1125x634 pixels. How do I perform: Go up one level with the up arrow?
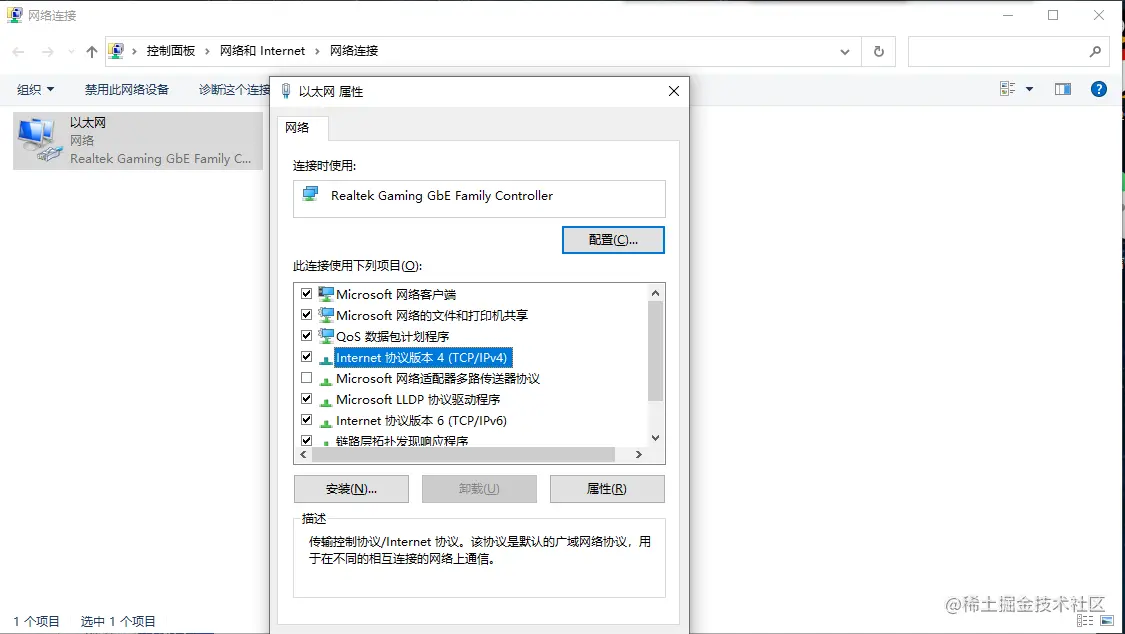(x=91, y=50)
